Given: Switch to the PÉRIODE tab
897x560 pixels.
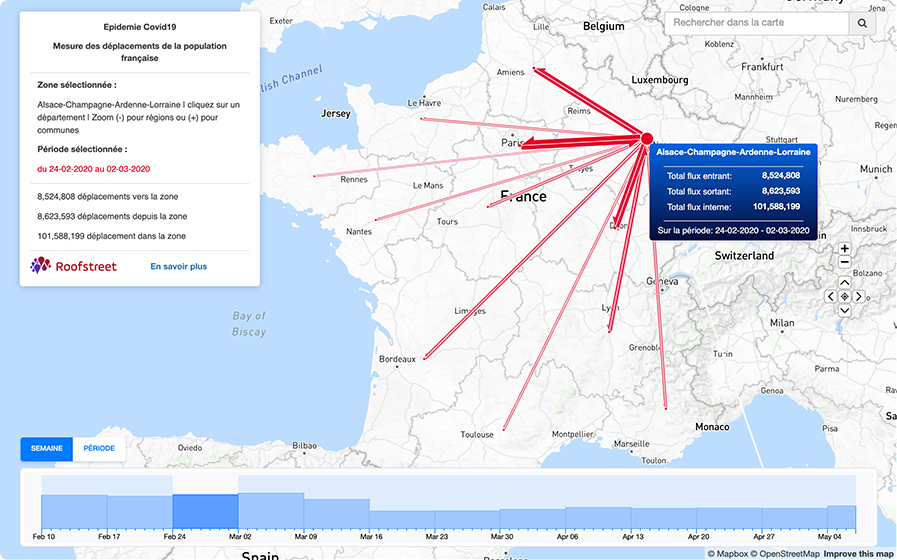Looking at the screenshot, I should tap(99, 449).
